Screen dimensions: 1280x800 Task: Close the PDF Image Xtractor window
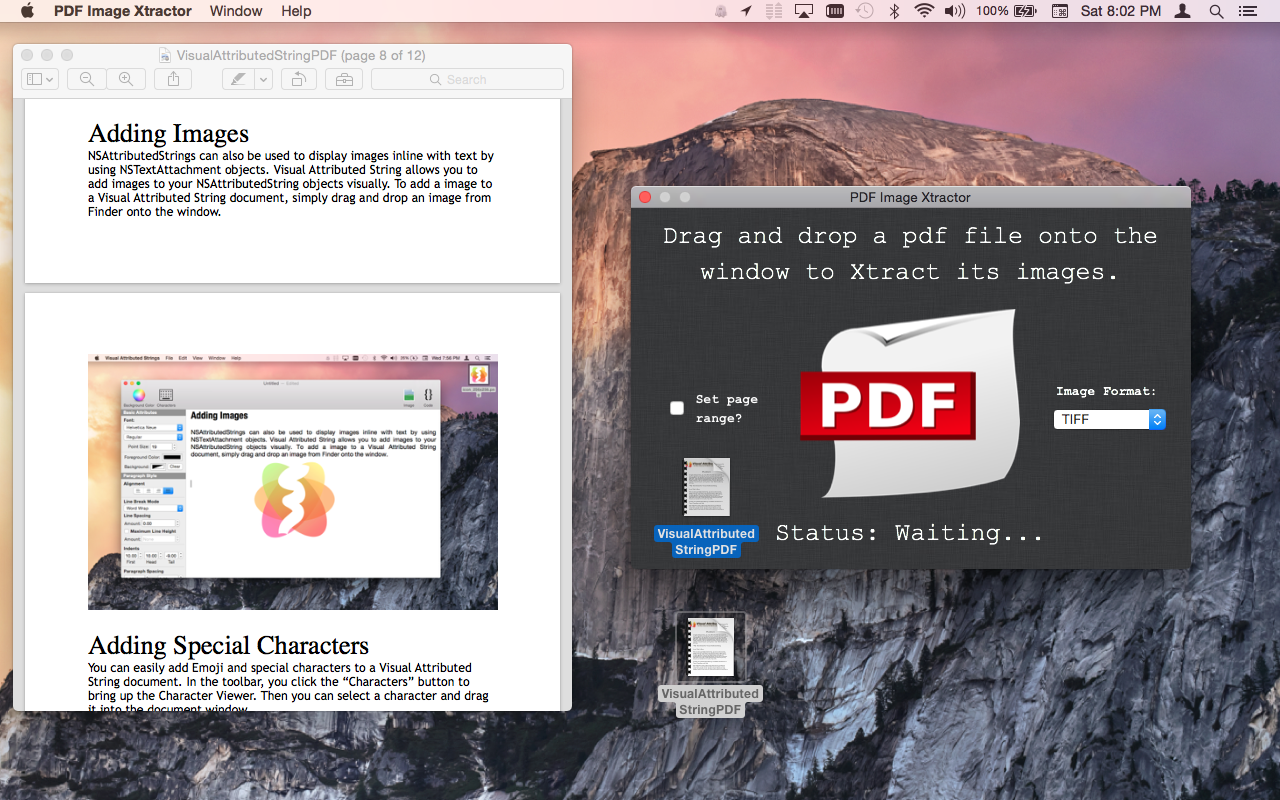coord(645,197)
